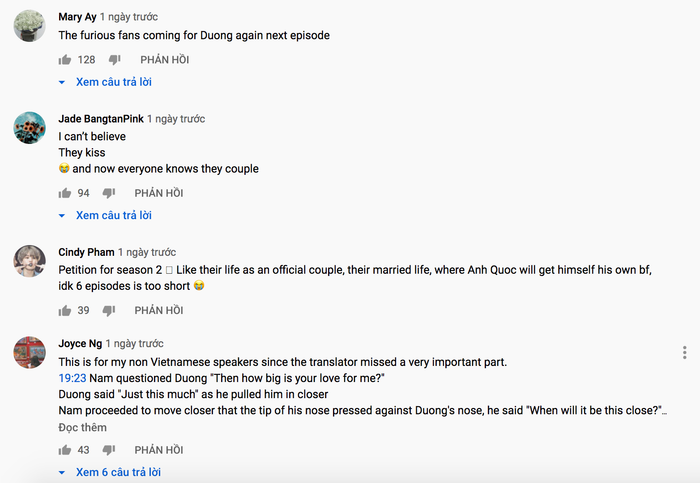The image size is (700, 483).
Task: Like Joyce Ng's translation comment
Action: pos(64,450)
